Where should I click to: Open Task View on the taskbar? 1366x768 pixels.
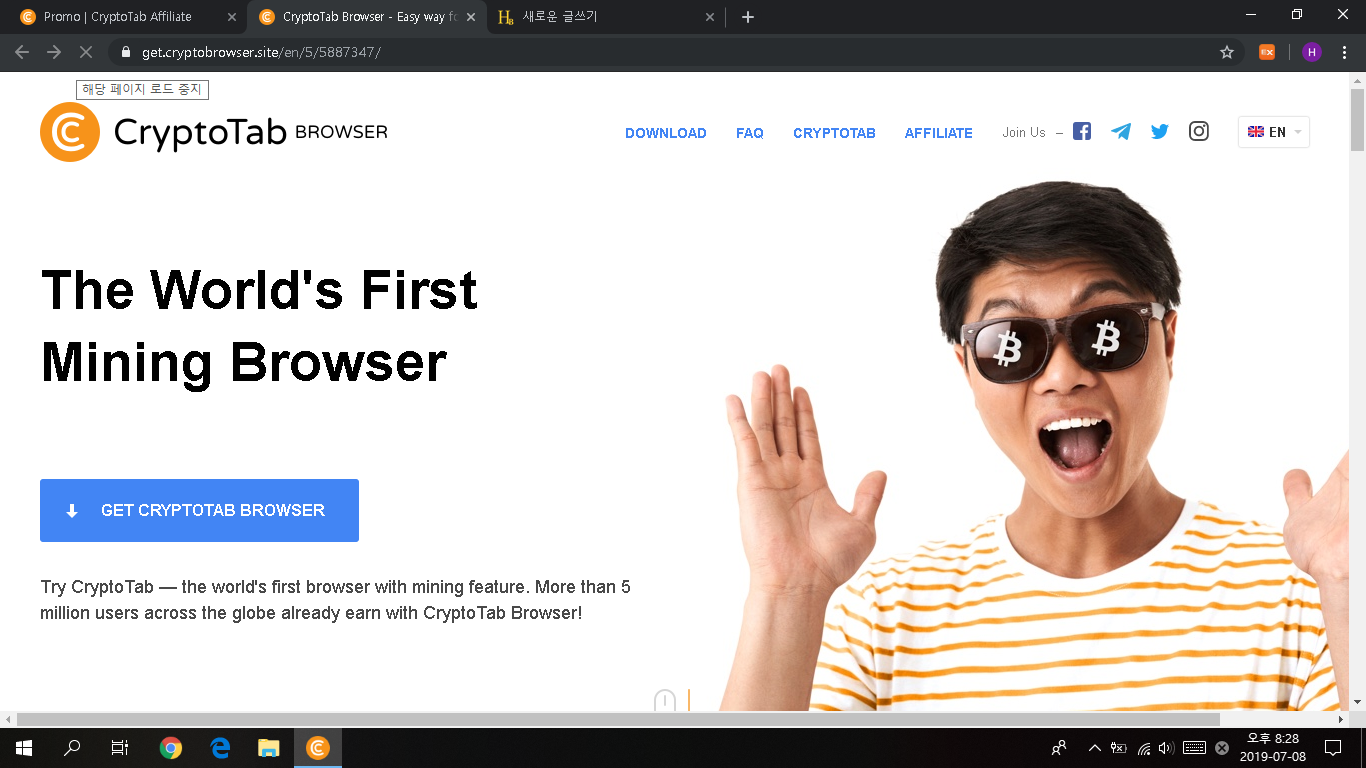120,748
